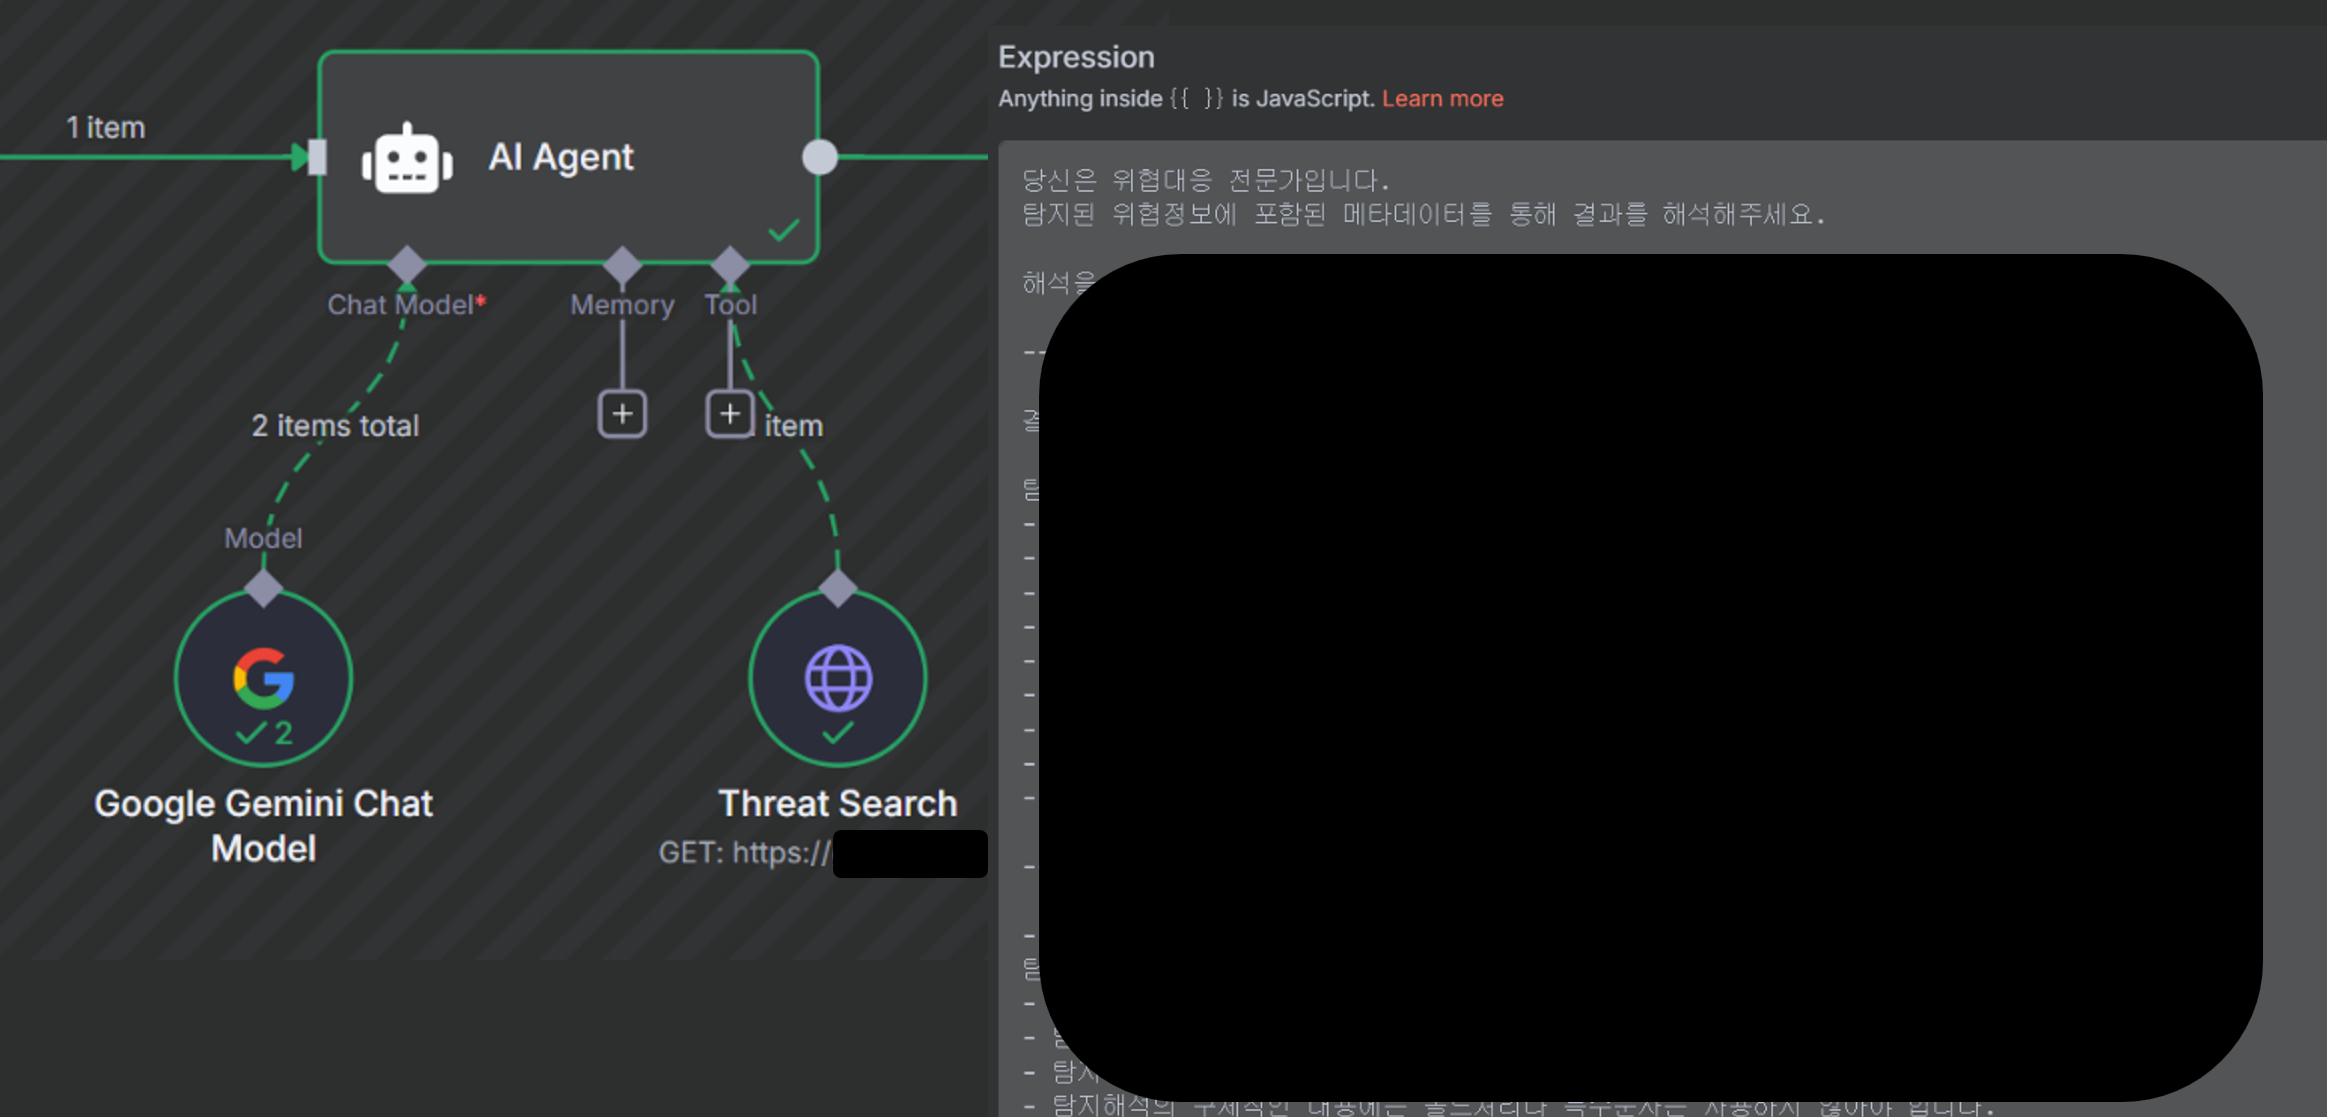Click the success checkmark on the Gemini node
The height and width of the screenshot is (1117, 2327).
[249, 733]
